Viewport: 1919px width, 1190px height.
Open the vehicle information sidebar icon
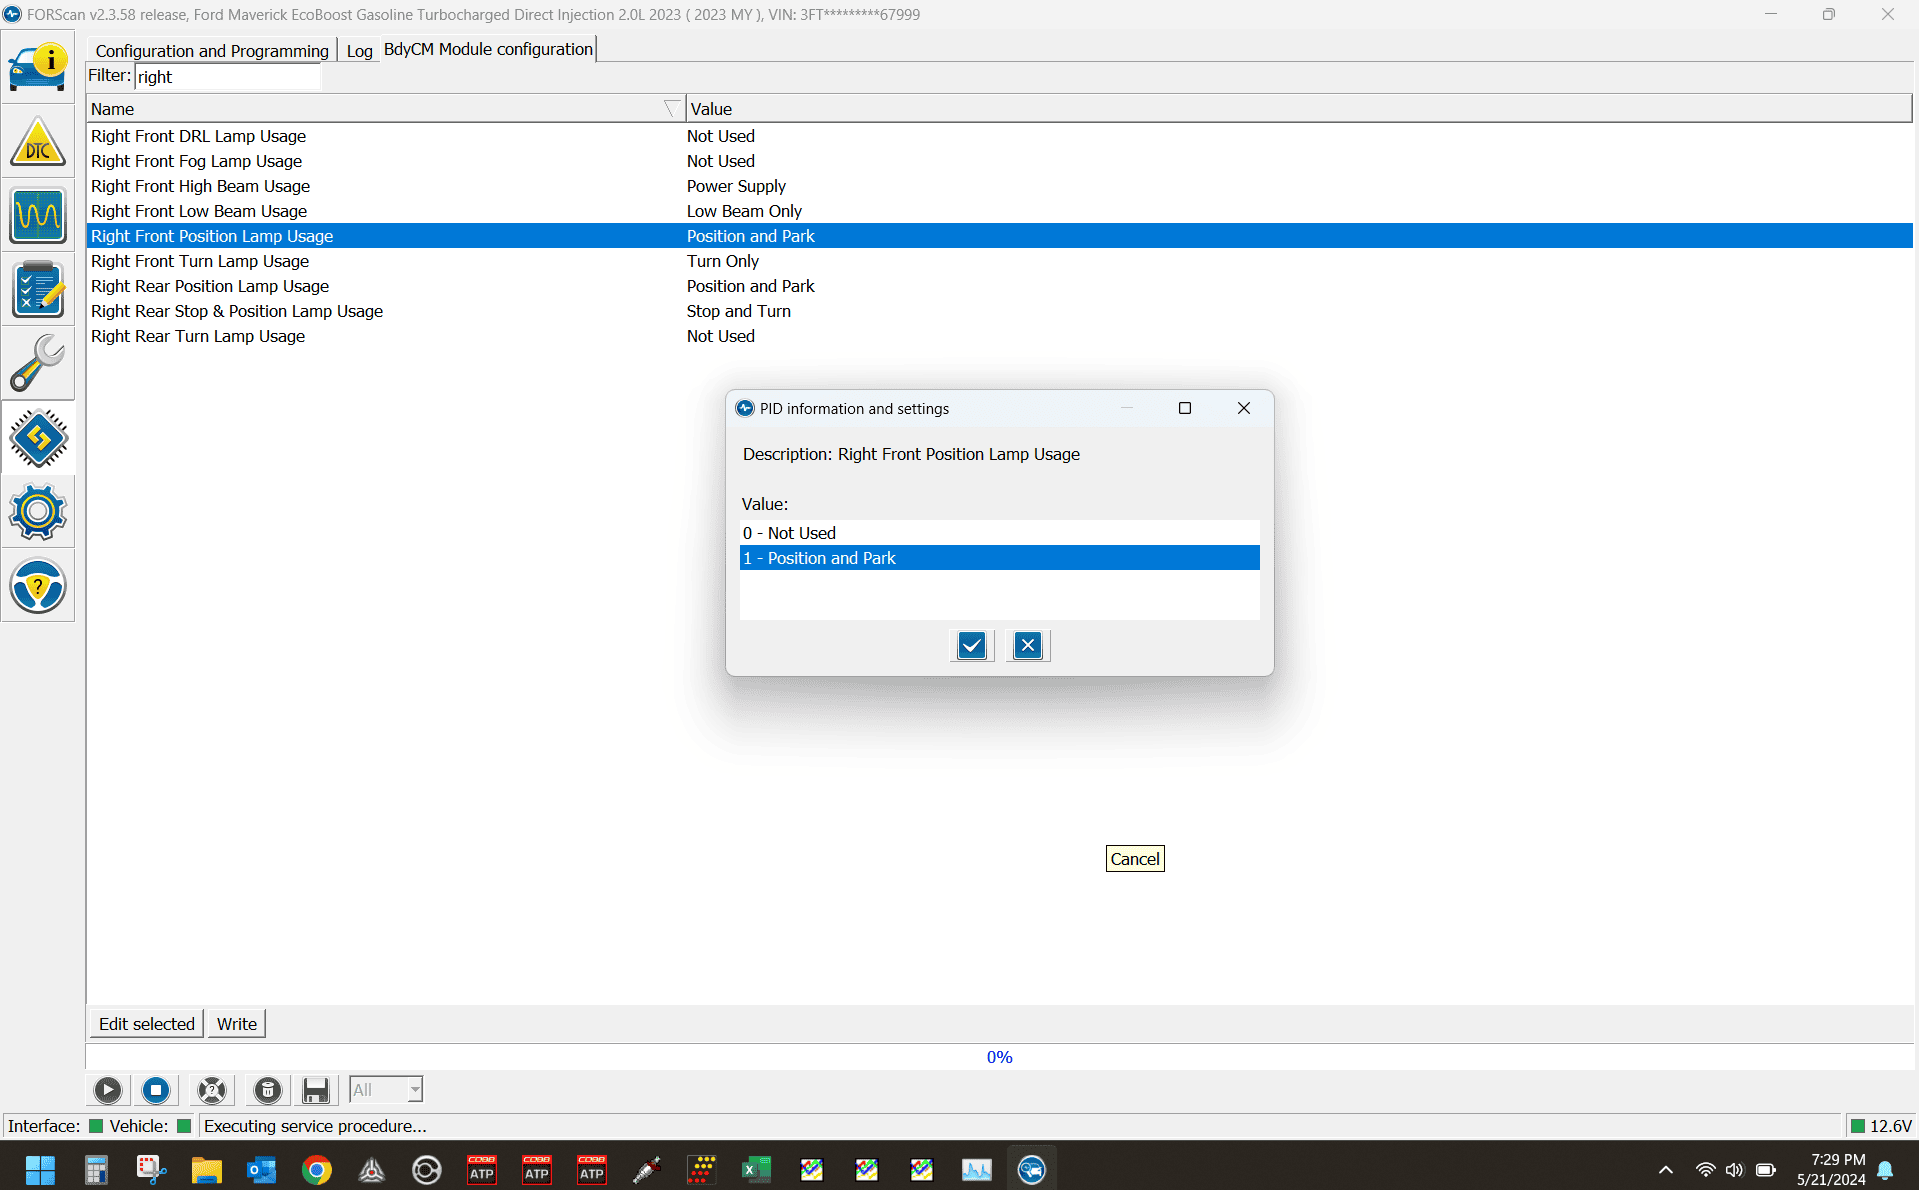[38, 67]
